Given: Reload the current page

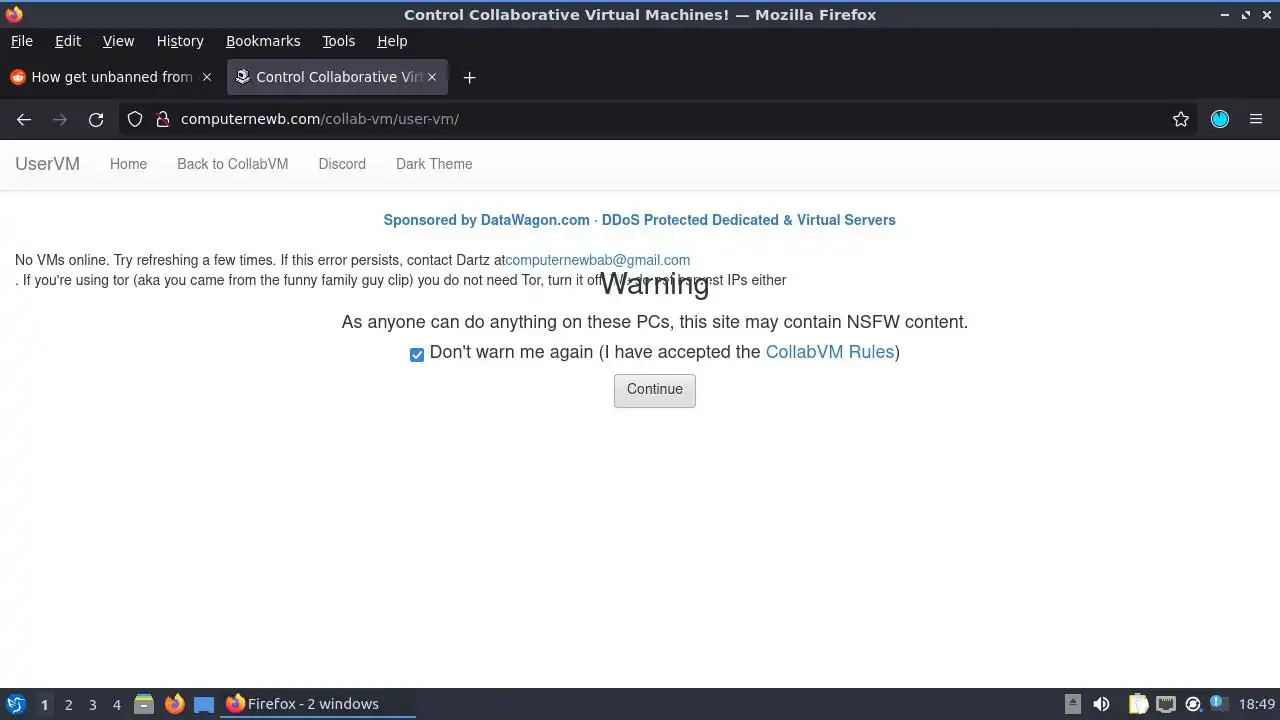Looking at the screenshot, I should 96,119.
